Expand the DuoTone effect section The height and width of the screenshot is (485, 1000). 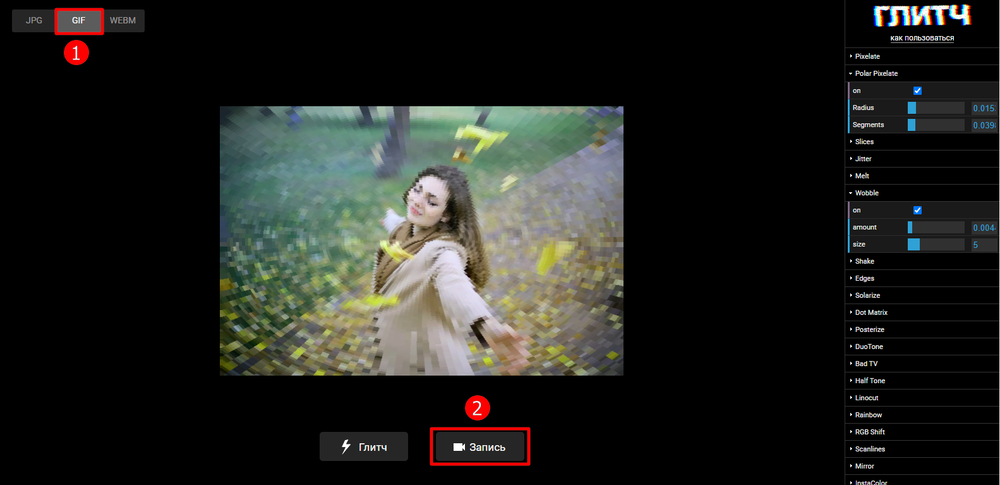922,347
